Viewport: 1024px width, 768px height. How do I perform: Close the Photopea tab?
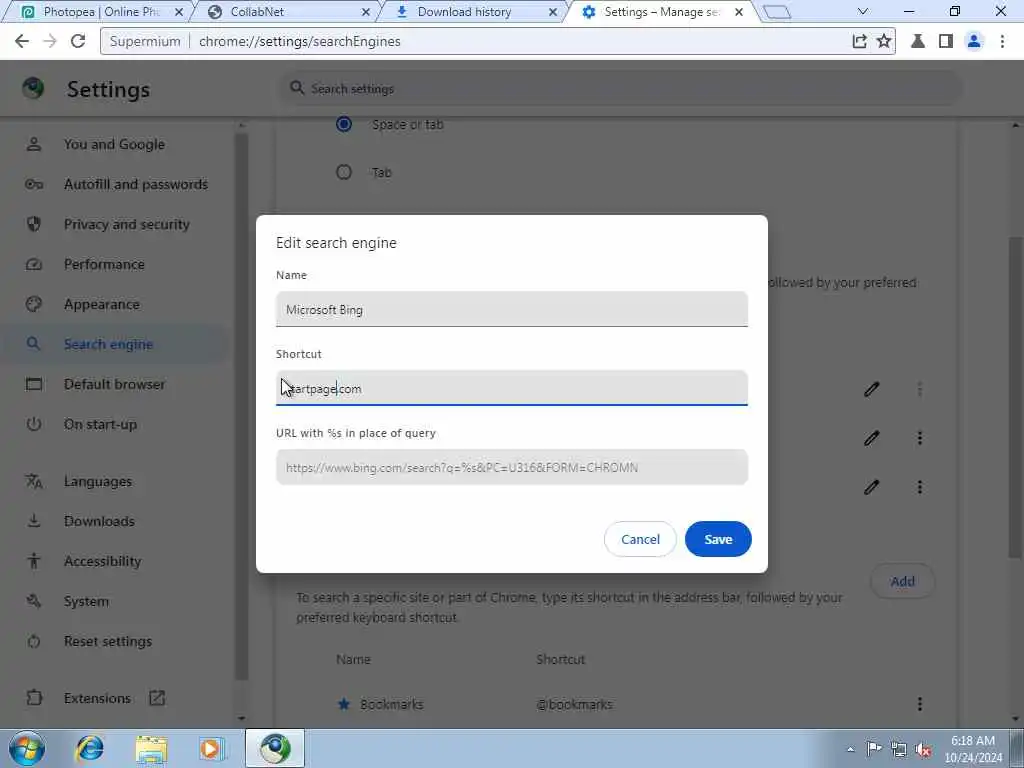point(179,12)
